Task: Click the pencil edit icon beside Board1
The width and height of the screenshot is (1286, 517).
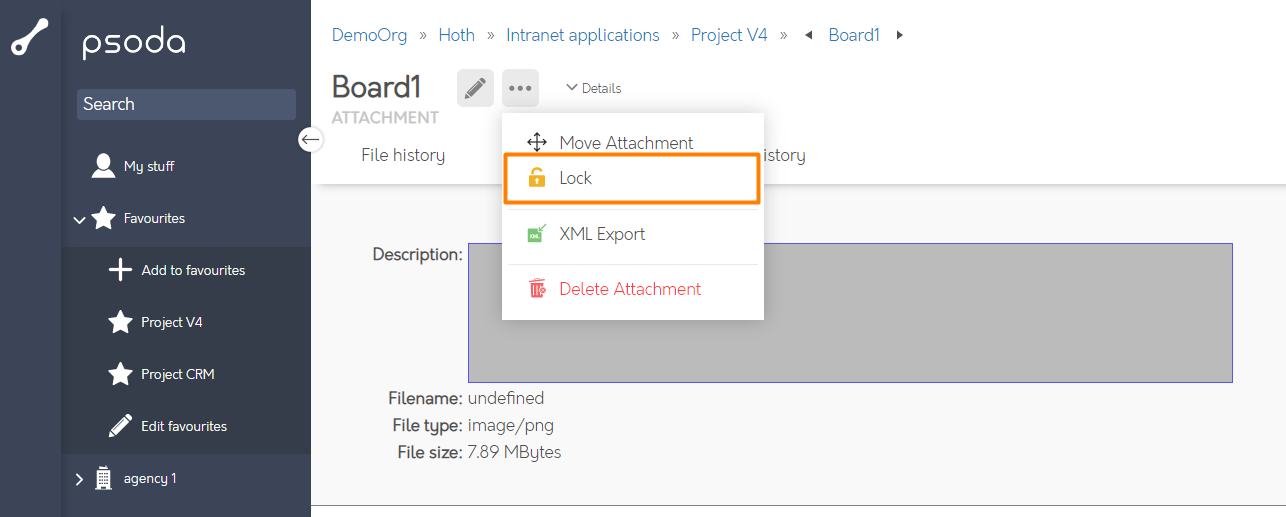Action: tap(475, 88)
